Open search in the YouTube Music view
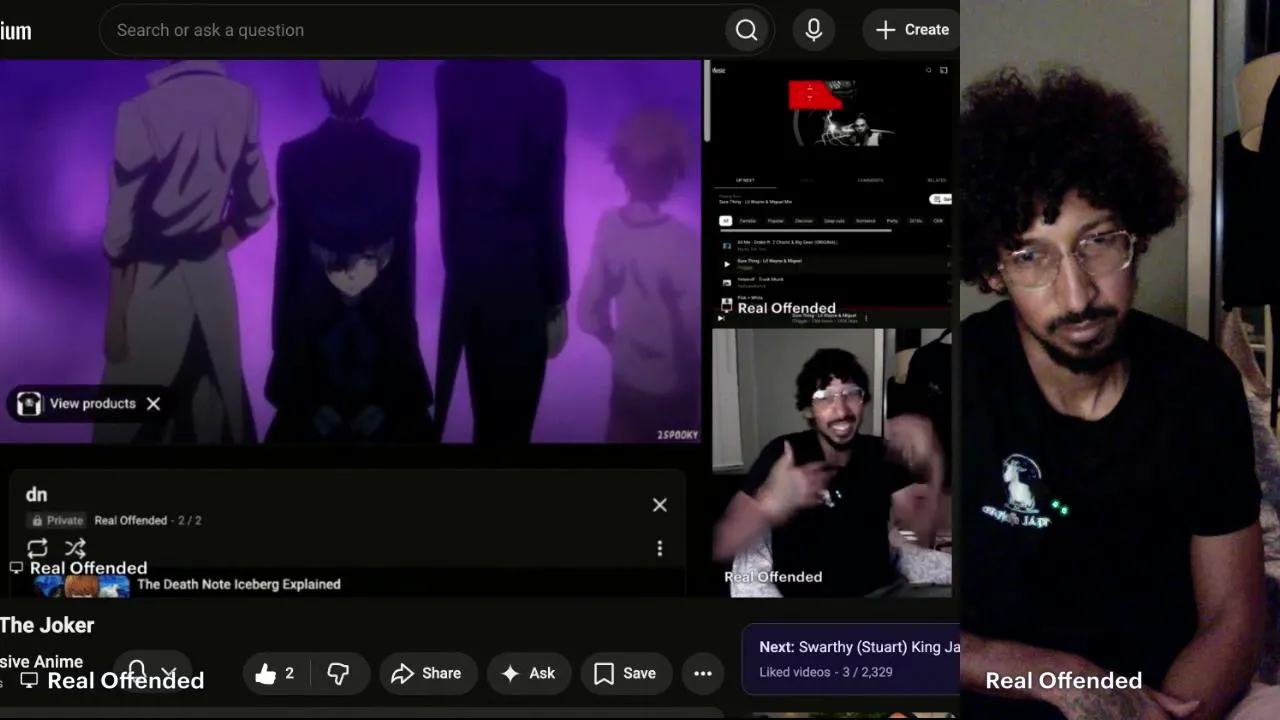1280x720 pixels. [x=928, y=70]
